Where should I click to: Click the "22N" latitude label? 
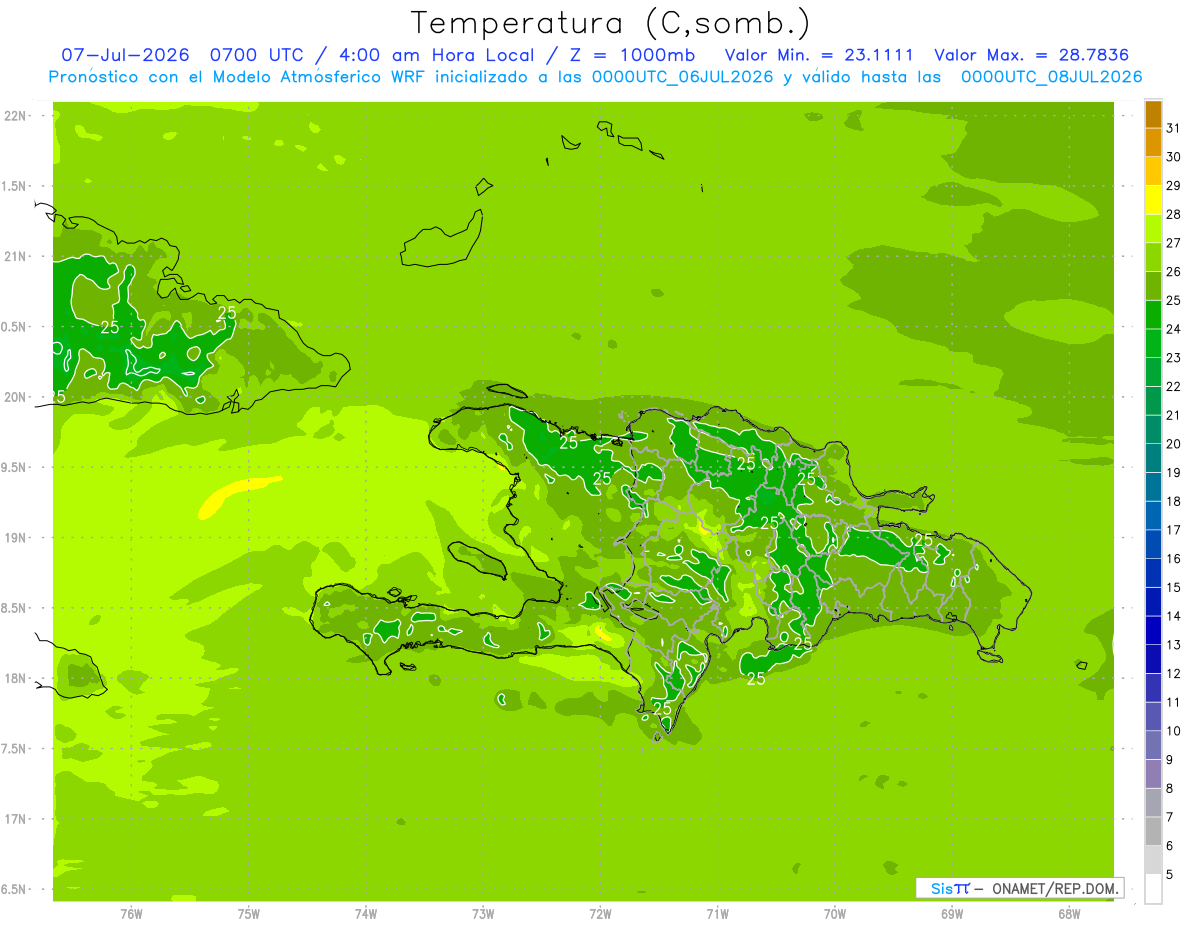click(x=16, y=116)
